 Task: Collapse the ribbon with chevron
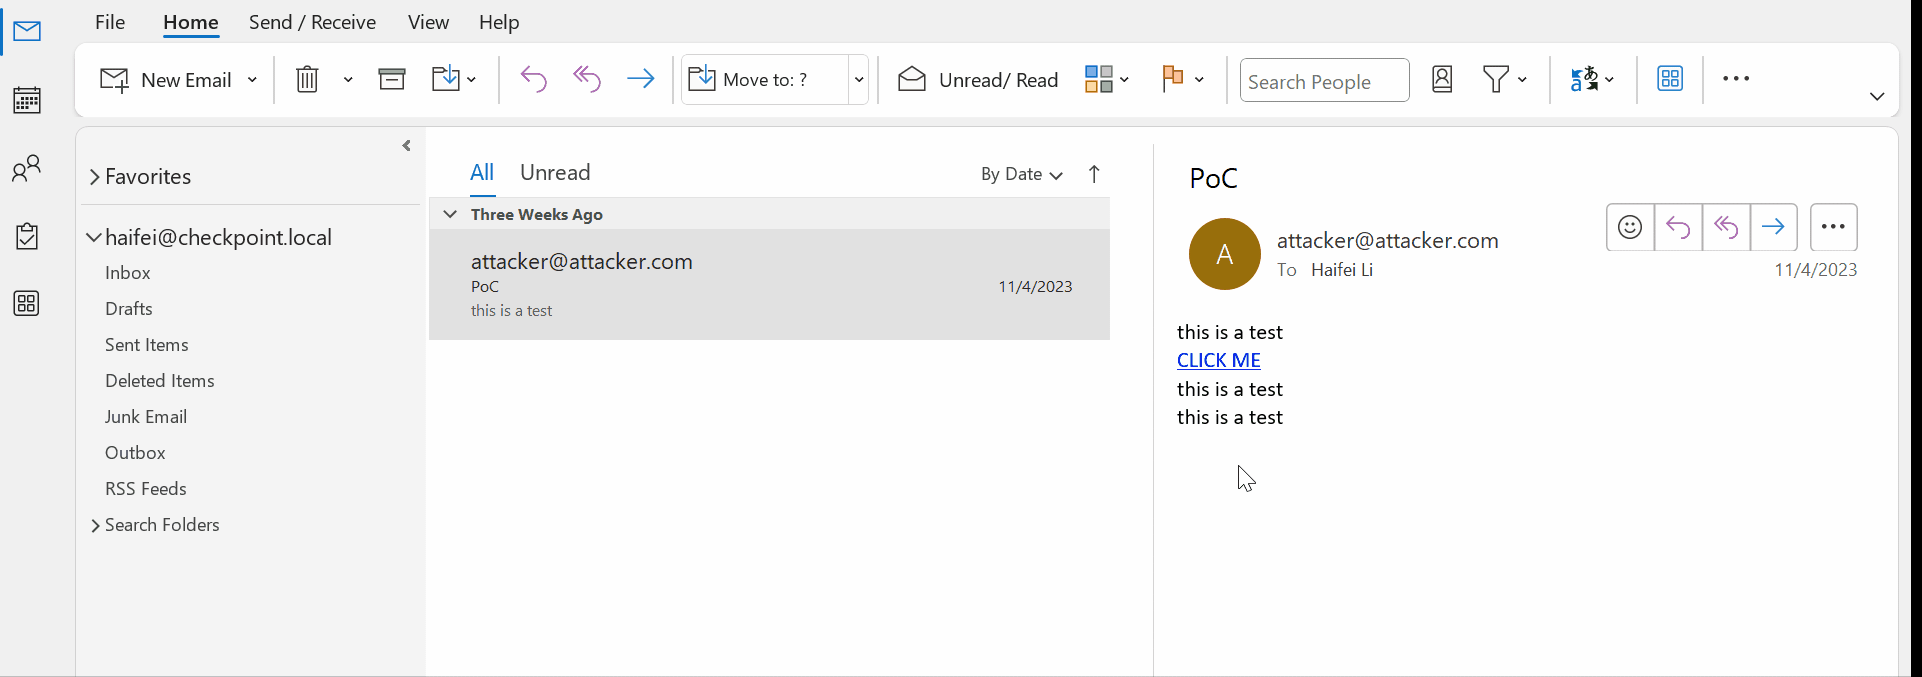tap(1877, 97)
